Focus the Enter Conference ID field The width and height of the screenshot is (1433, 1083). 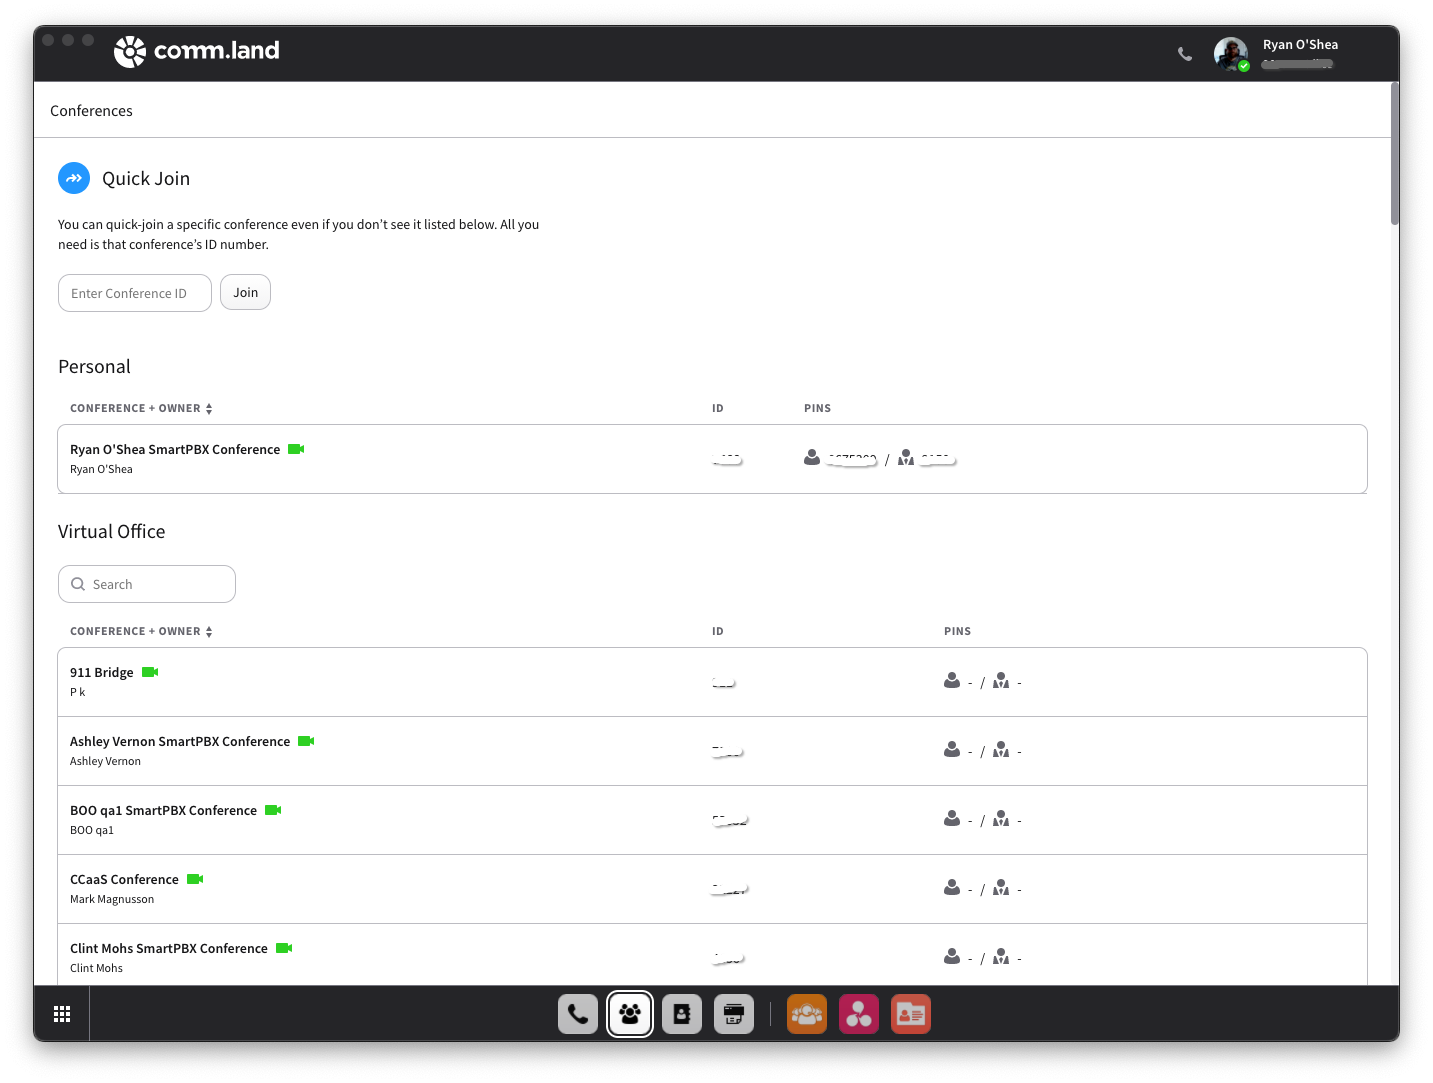click(x=135, y=293)
